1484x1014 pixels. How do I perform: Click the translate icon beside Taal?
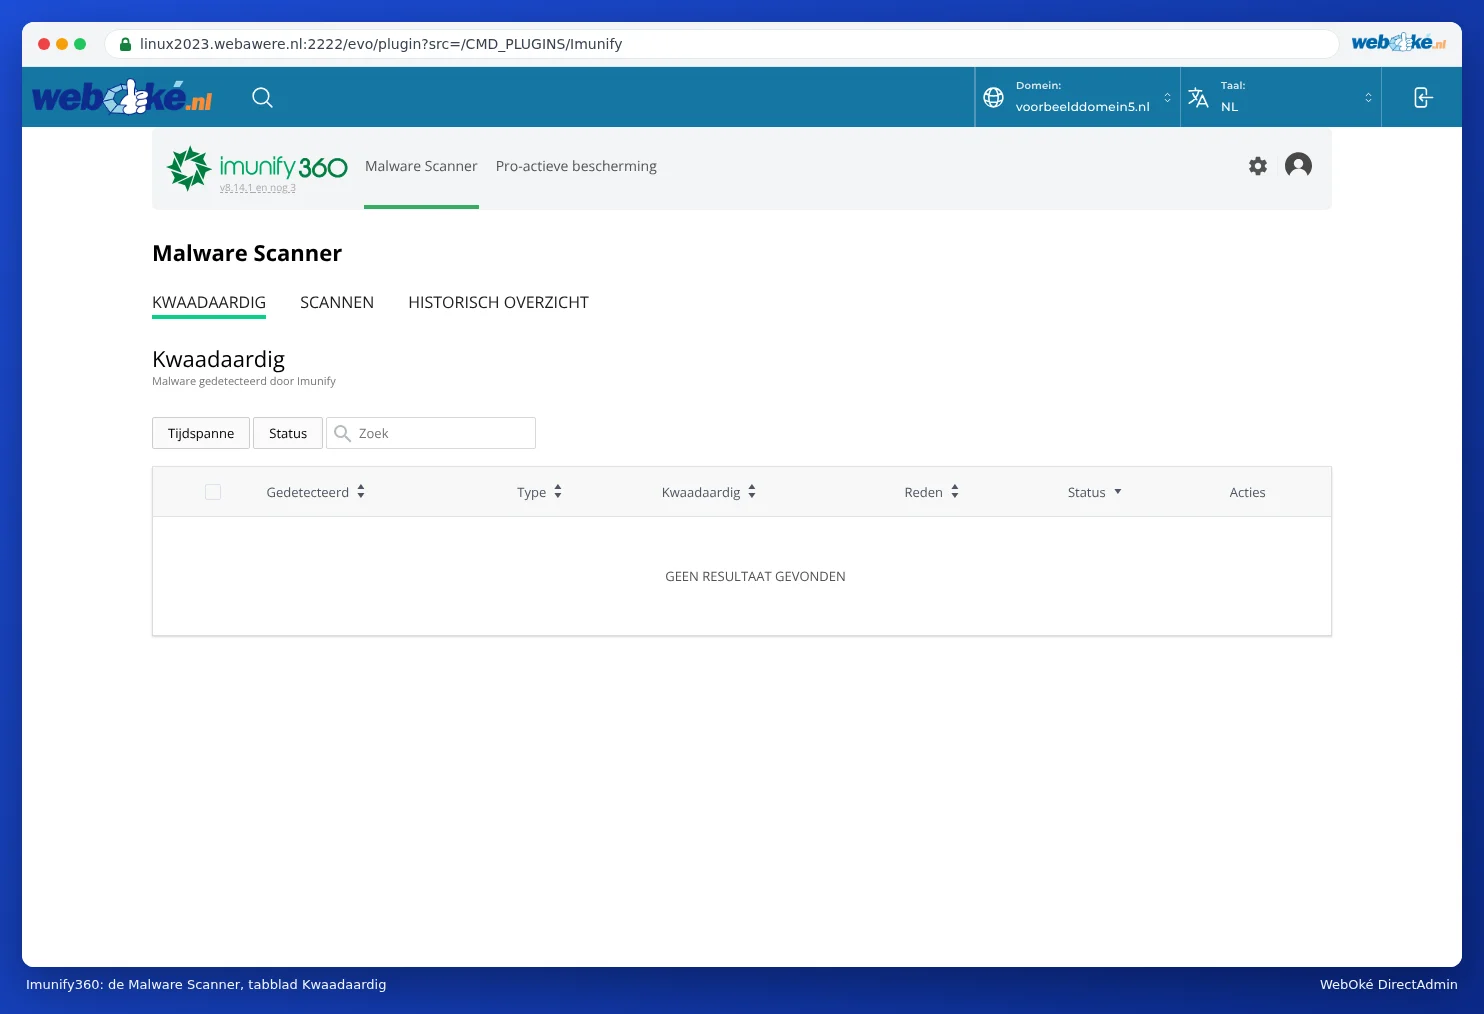coord(1198,97)
